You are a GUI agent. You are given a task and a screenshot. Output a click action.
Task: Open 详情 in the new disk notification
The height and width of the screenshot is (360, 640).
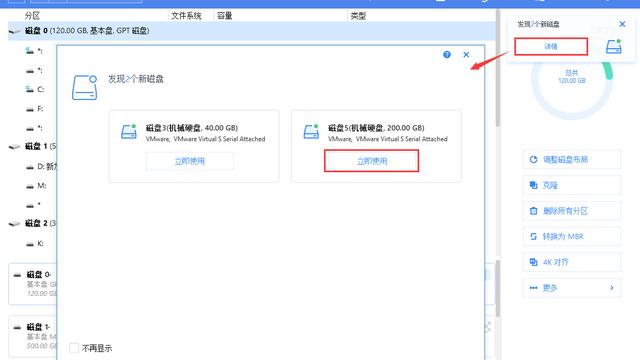(551, 47)
